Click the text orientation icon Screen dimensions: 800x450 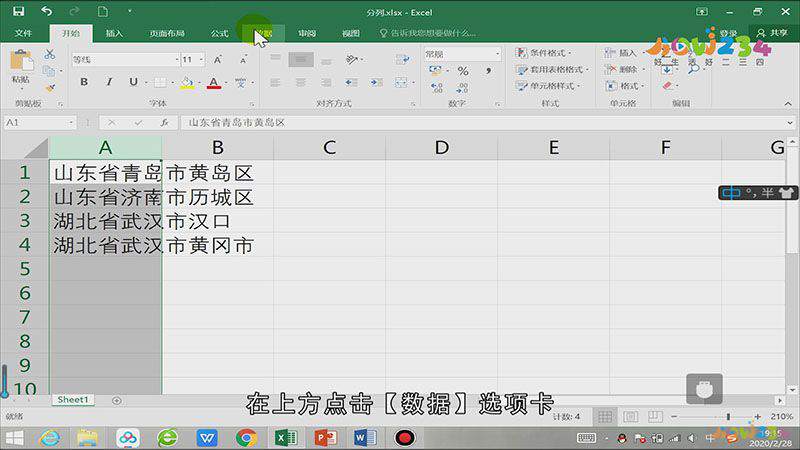coord(352,59)
